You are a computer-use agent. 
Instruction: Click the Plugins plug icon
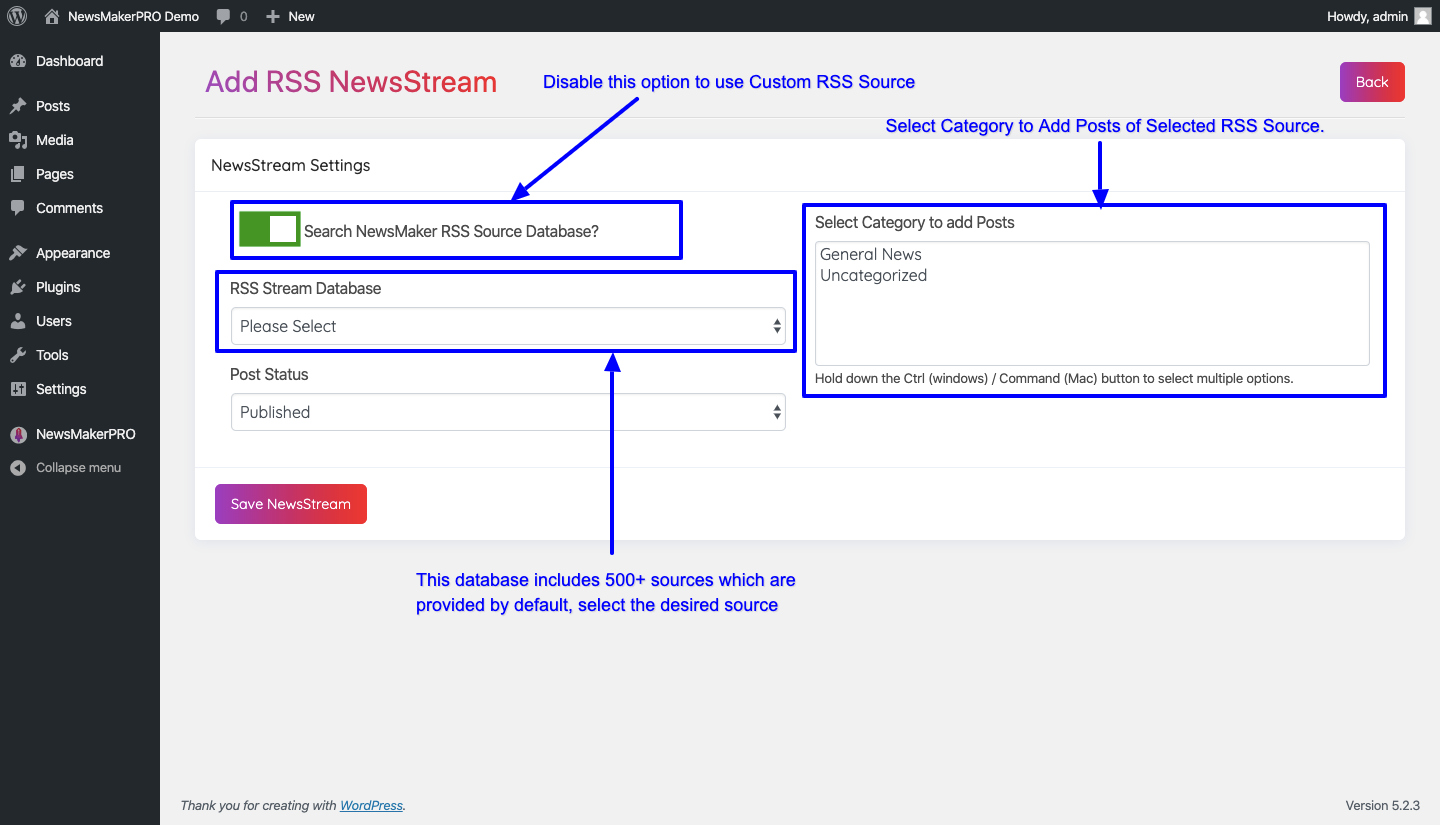(18, 287)
